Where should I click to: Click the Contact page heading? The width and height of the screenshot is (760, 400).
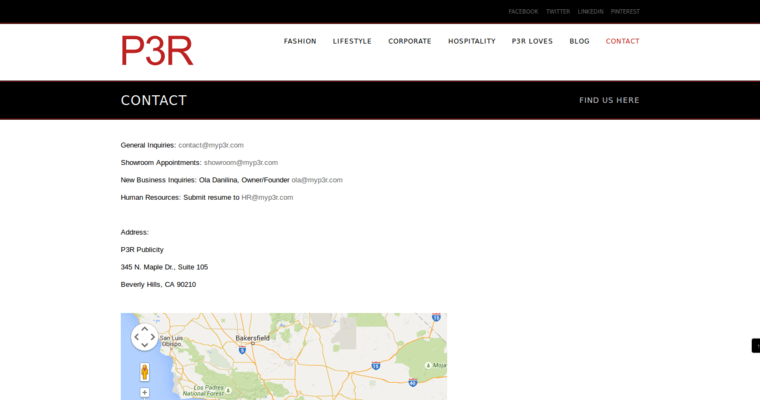[x=154, y=100]
